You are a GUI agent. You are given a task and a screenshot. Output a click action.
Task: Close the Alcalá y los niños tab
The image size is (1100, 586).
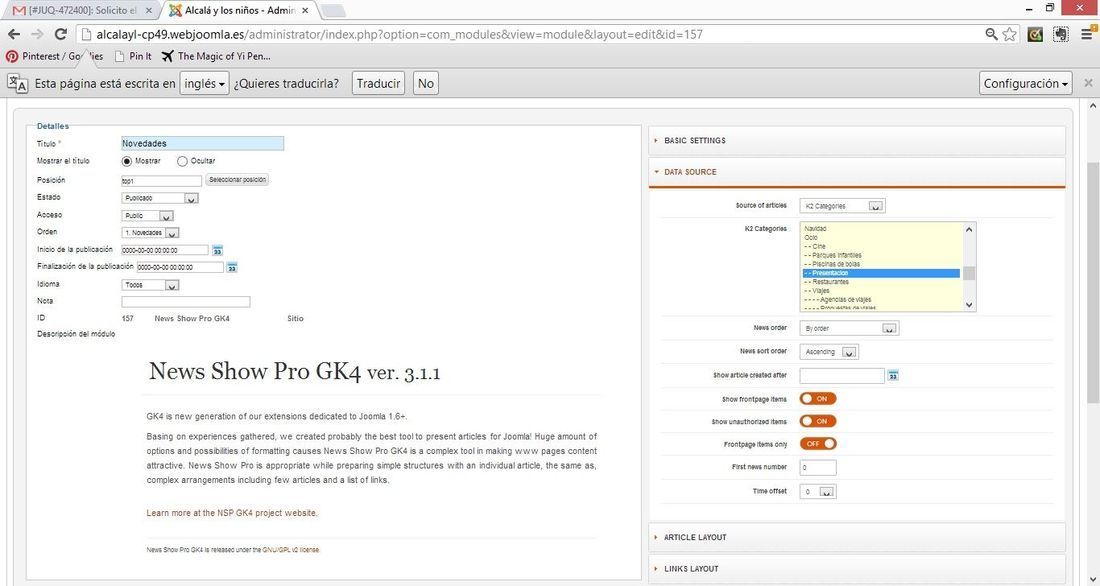pyautogui.click(x=305, y=11)
